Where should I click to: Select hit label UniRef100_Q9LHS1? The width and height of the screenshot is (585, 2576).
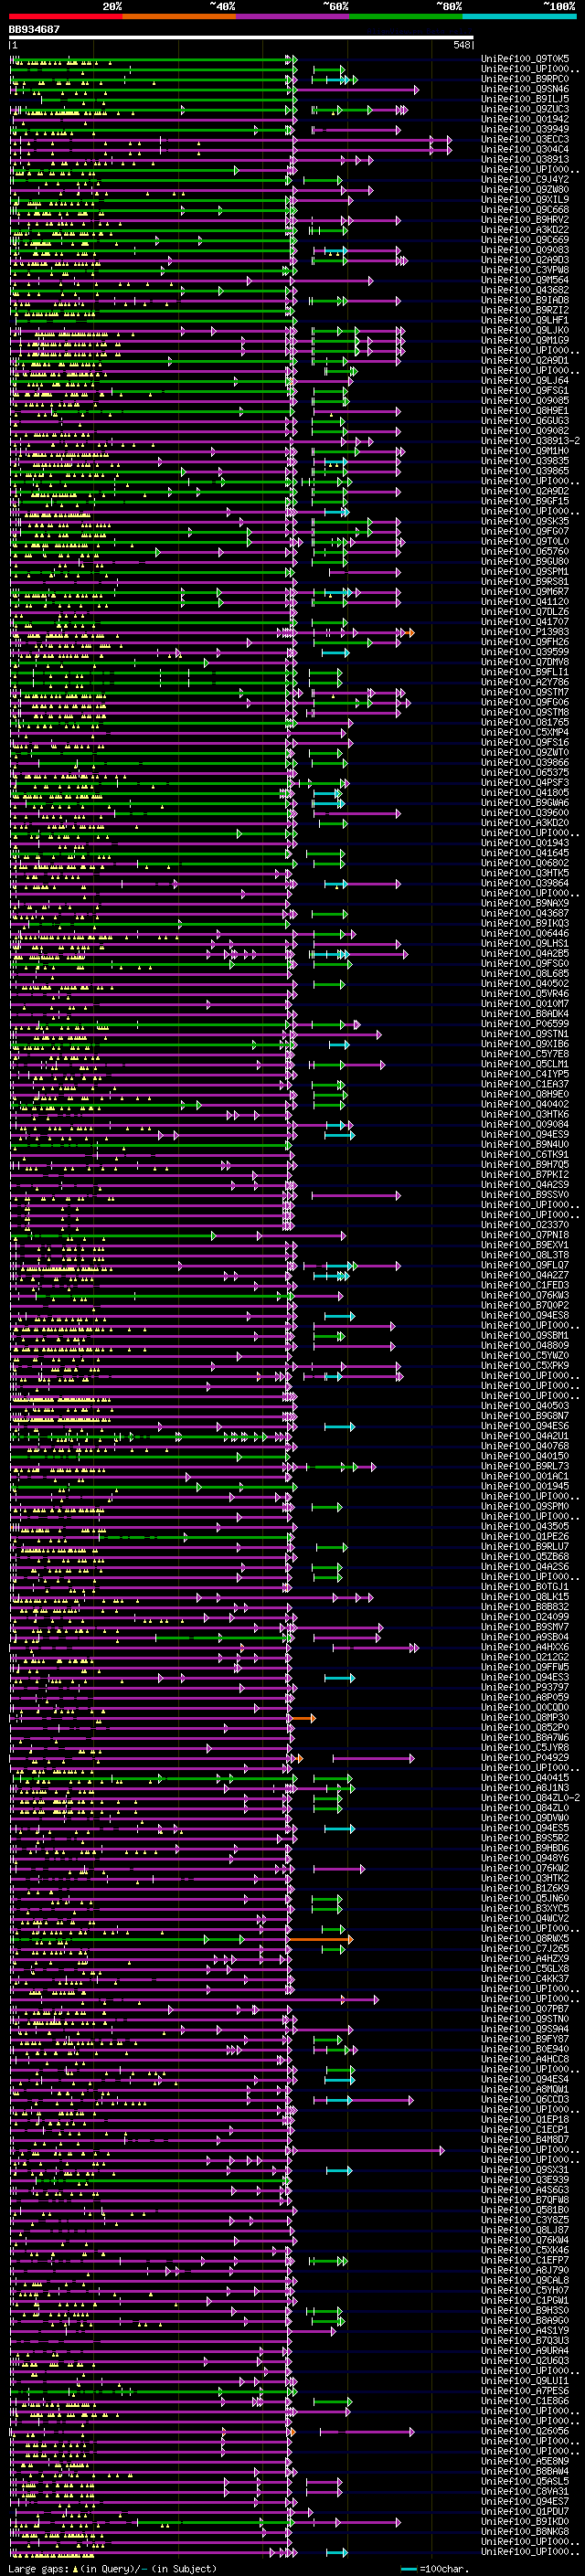point(525,943)
